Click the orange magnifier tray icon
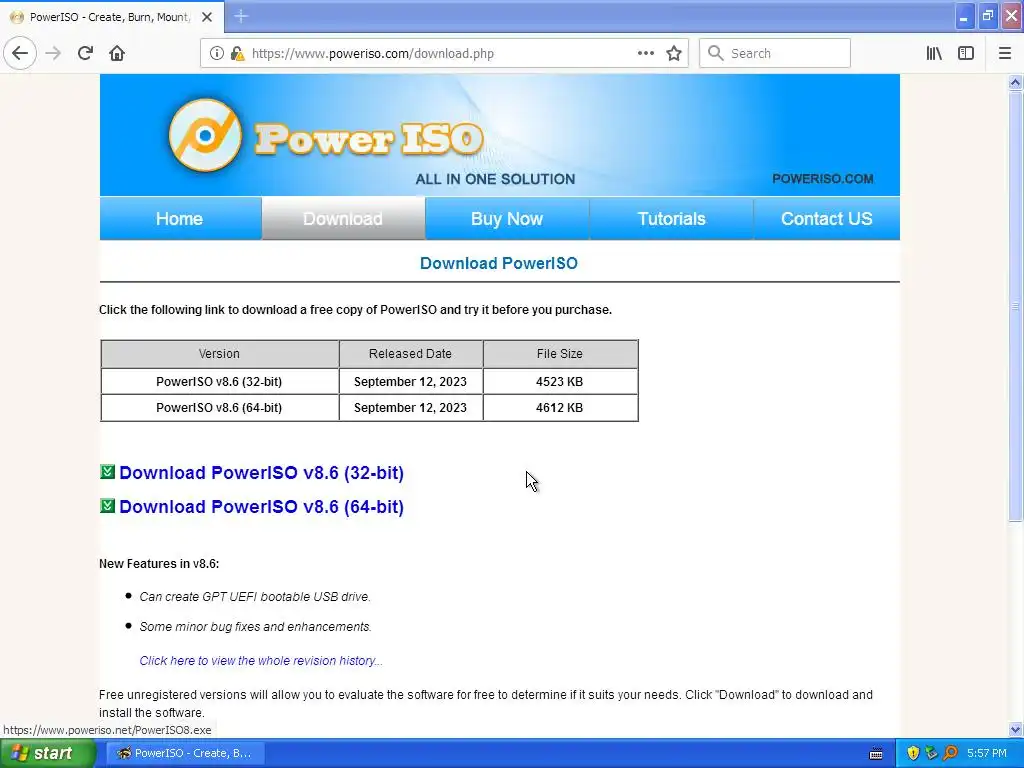The height and width of the screenshot is (768, 1024). 950,753
